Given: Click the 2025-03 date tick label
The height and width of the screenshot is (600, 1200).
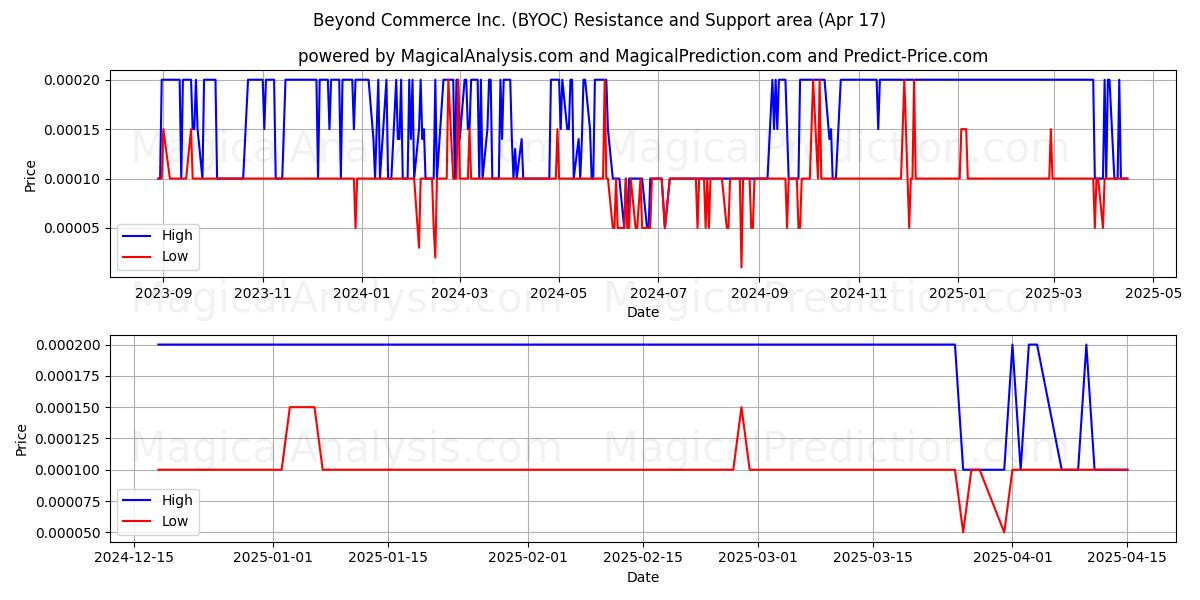Looking at the screenshot, I should pos(1054,293).
